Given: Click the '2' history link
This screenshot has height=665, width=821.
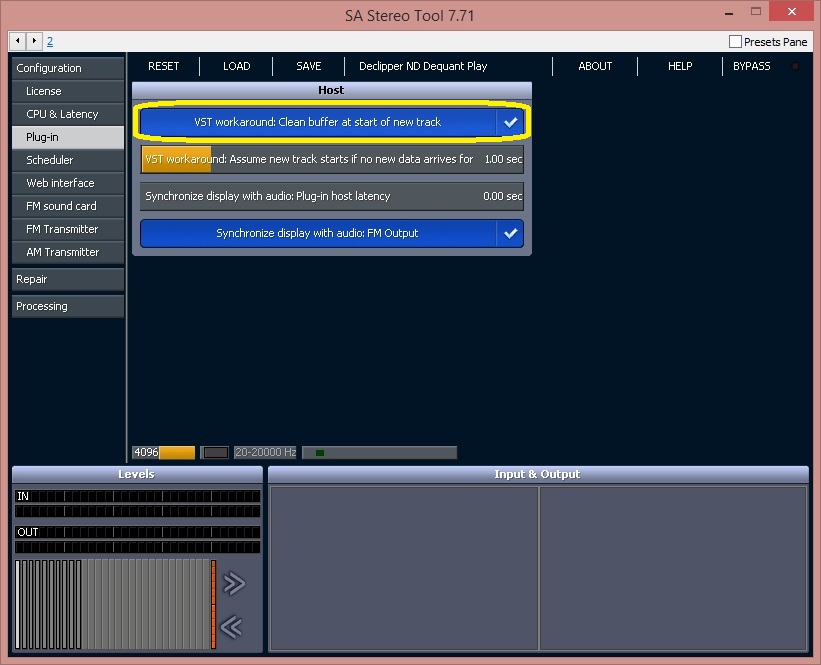Looking at the screenshot, I should coord(50,41).
